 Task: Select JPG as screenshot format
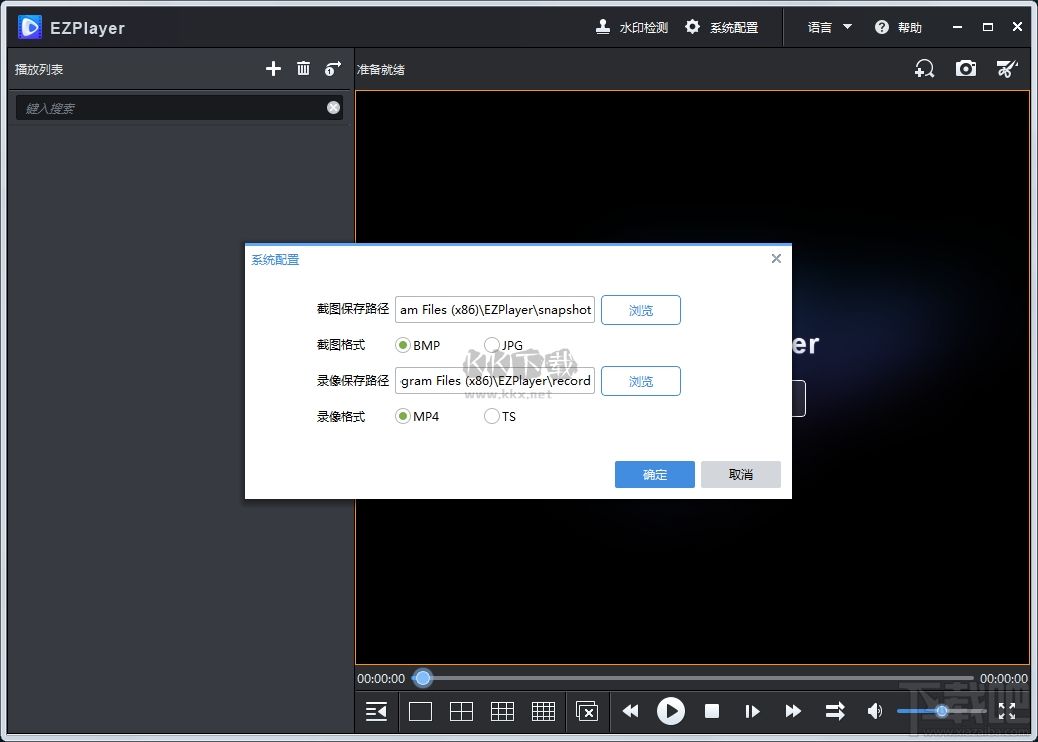click(491, 344)
